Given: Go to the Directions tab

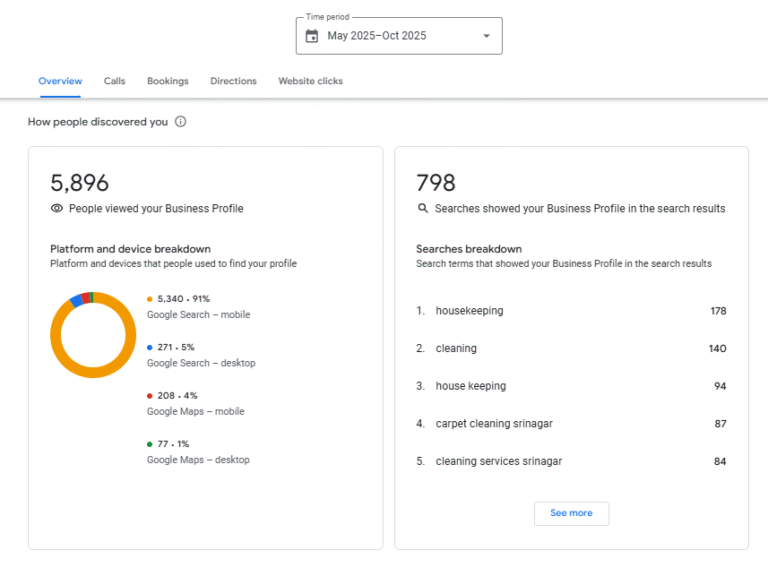Looking at the screenshot, I should pyautogui.click(x=233, y=81).
